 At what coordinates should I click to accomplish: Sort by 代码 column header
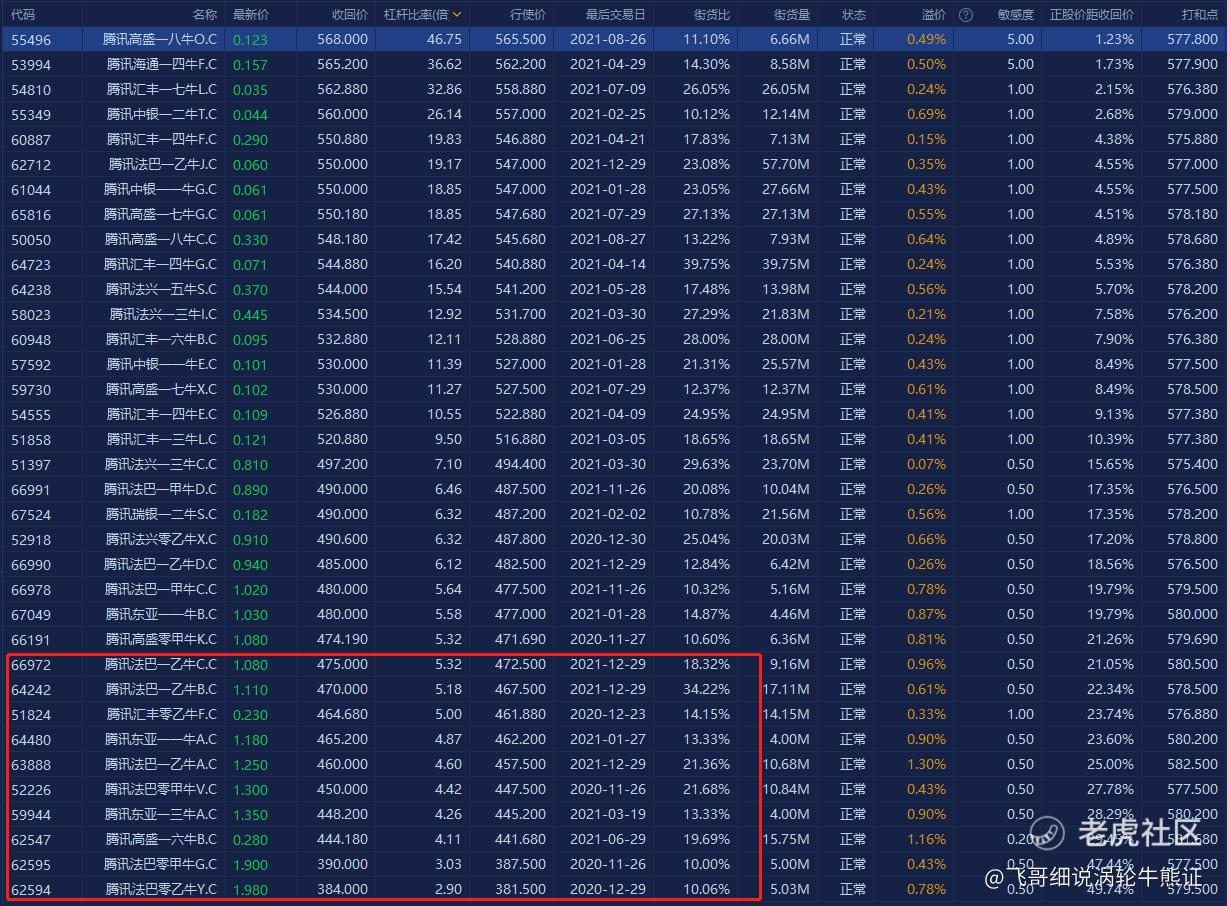pos(23,15)
